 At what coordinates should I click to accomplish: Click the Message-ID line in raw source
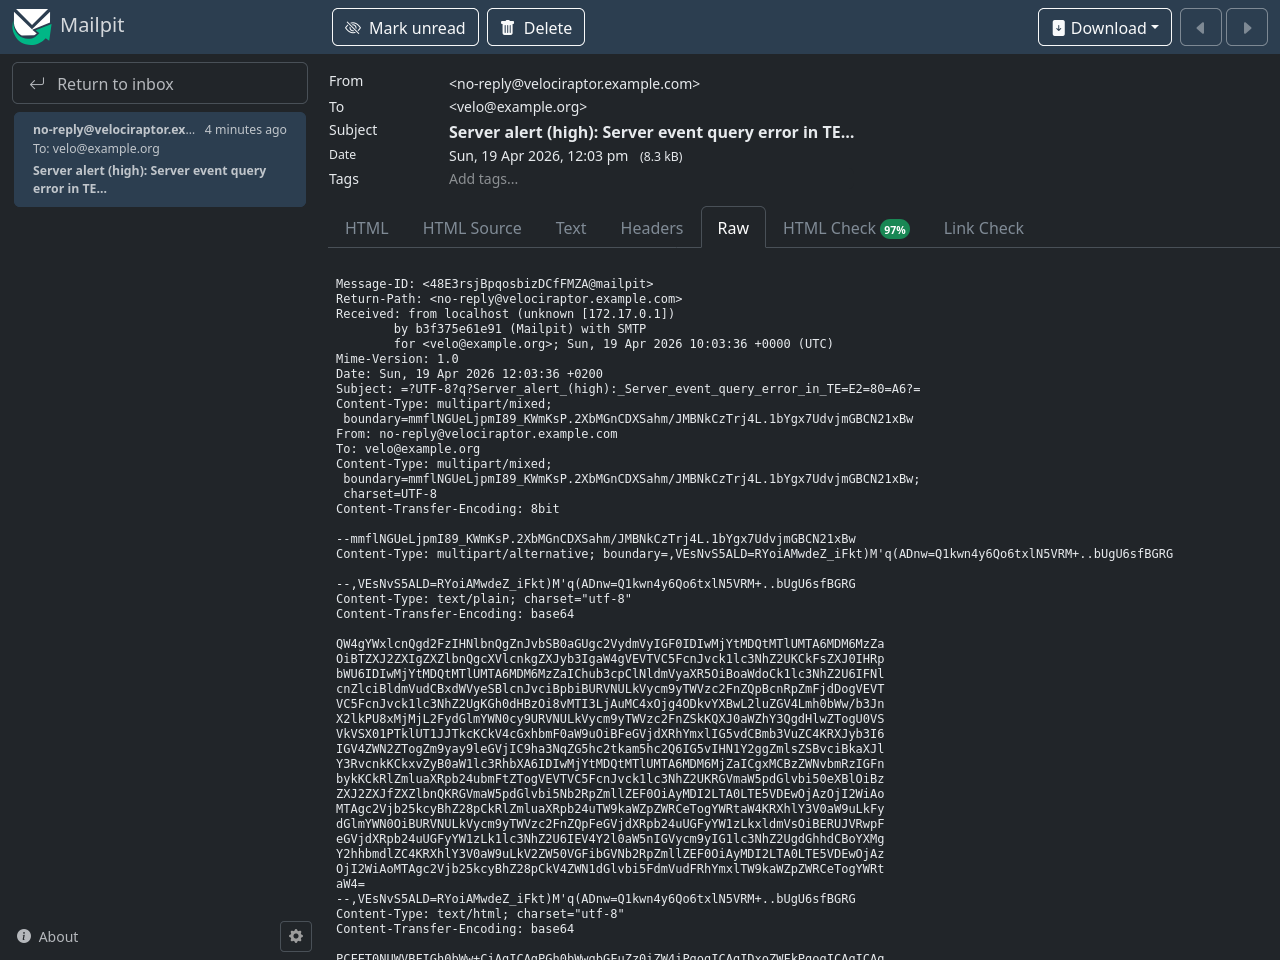(x=494, y=284)
